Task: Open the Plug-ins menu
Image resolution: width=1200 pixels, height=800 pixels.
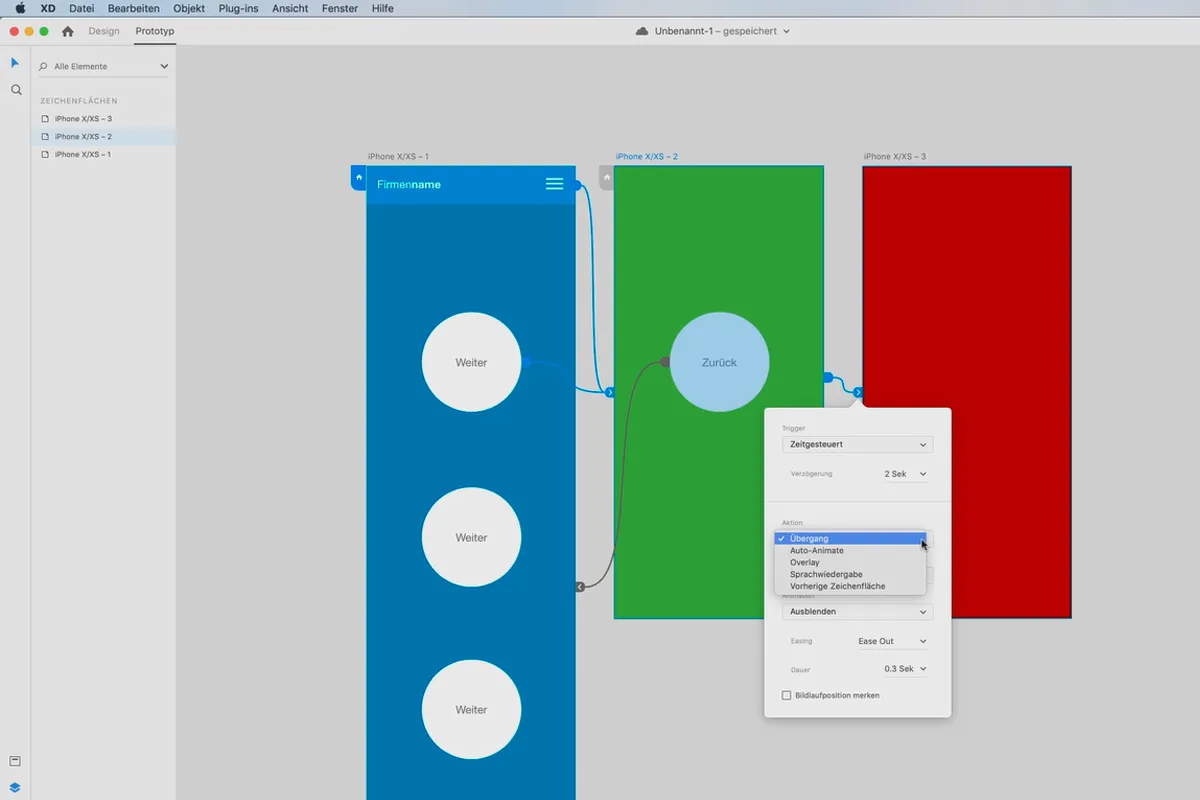Action: click(240, 8)
